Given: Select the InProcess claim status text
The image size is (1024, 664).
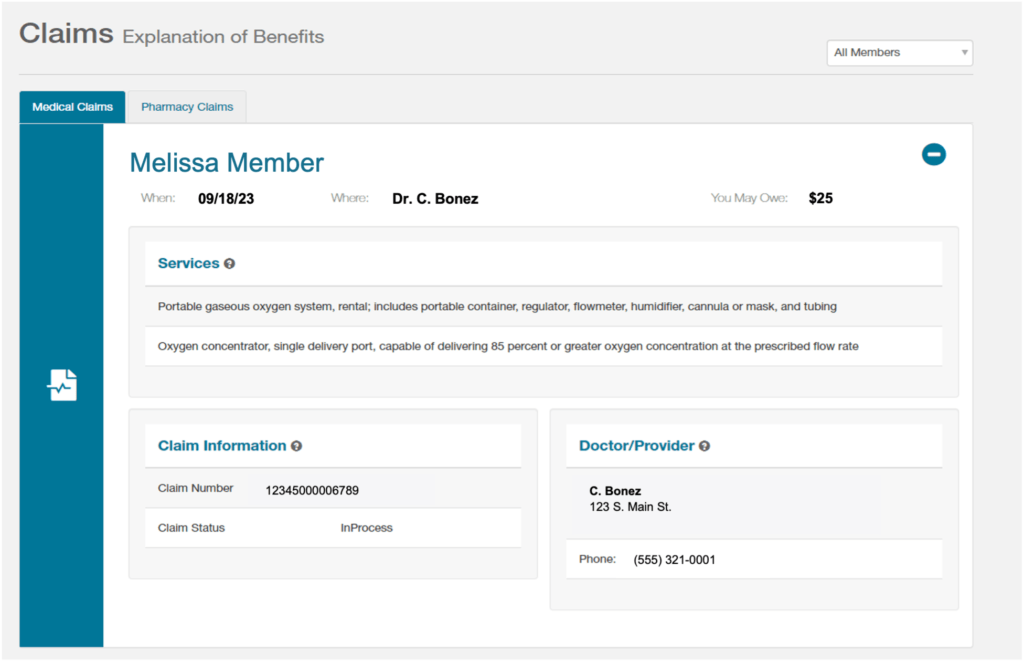Looking at the screenshot, I should (x=366, y=527).
